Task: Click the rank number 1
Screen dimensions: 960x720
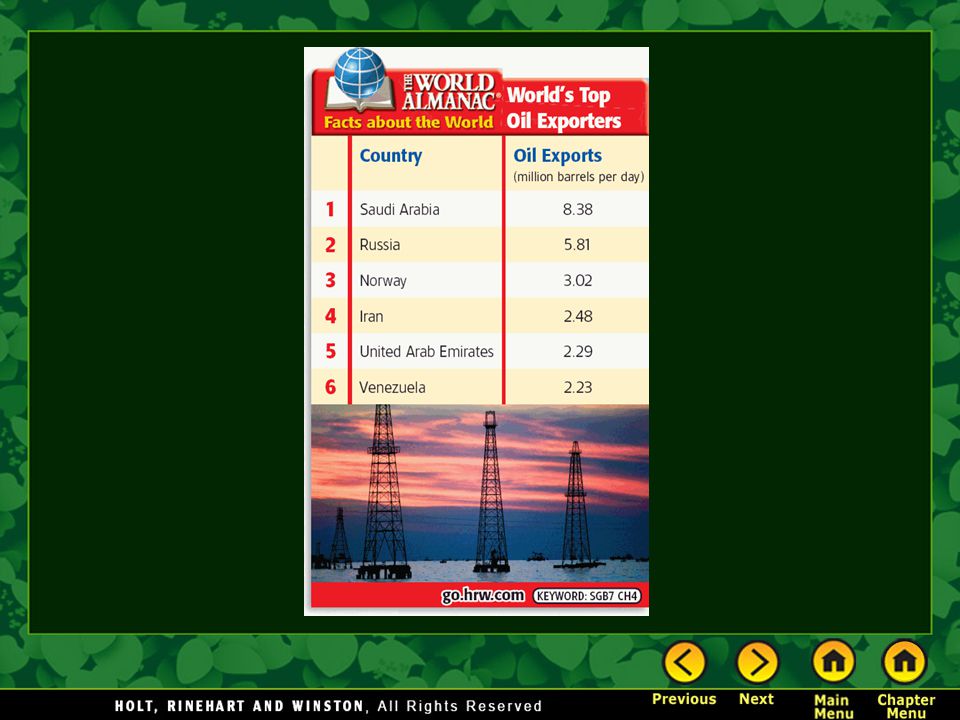Action: (x=331, y=209)
